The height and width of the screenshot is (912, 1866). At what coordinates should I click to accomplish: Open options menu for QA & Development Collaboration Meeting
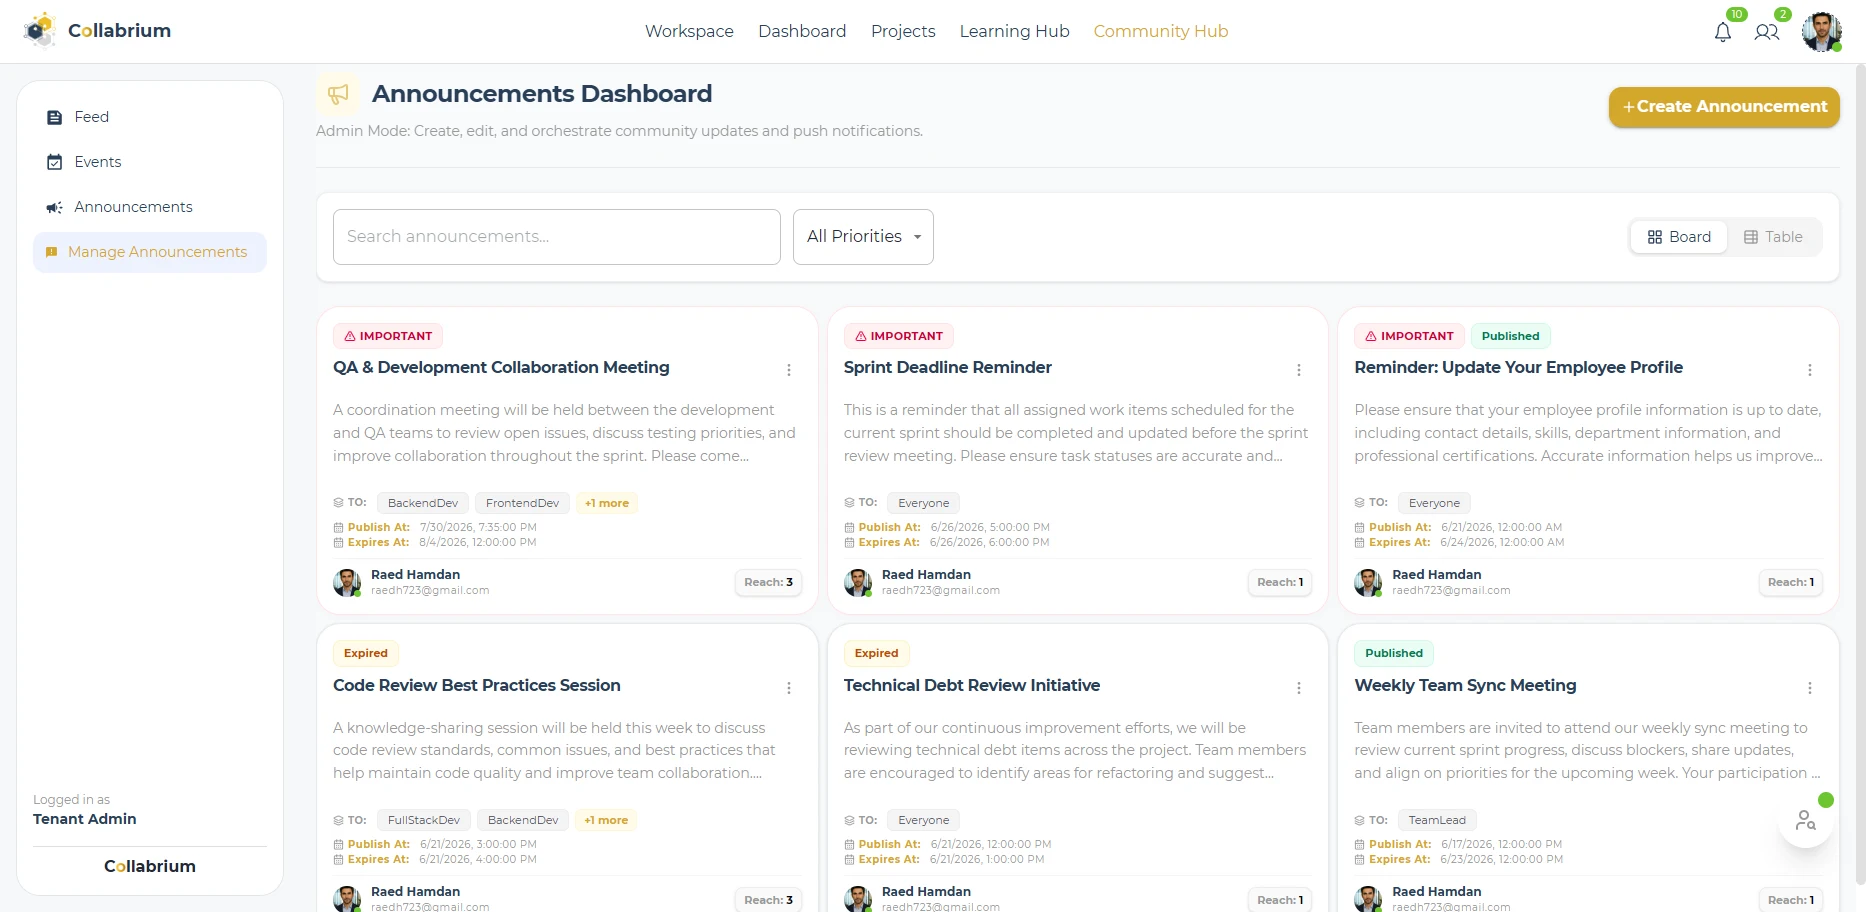[789, 370]
